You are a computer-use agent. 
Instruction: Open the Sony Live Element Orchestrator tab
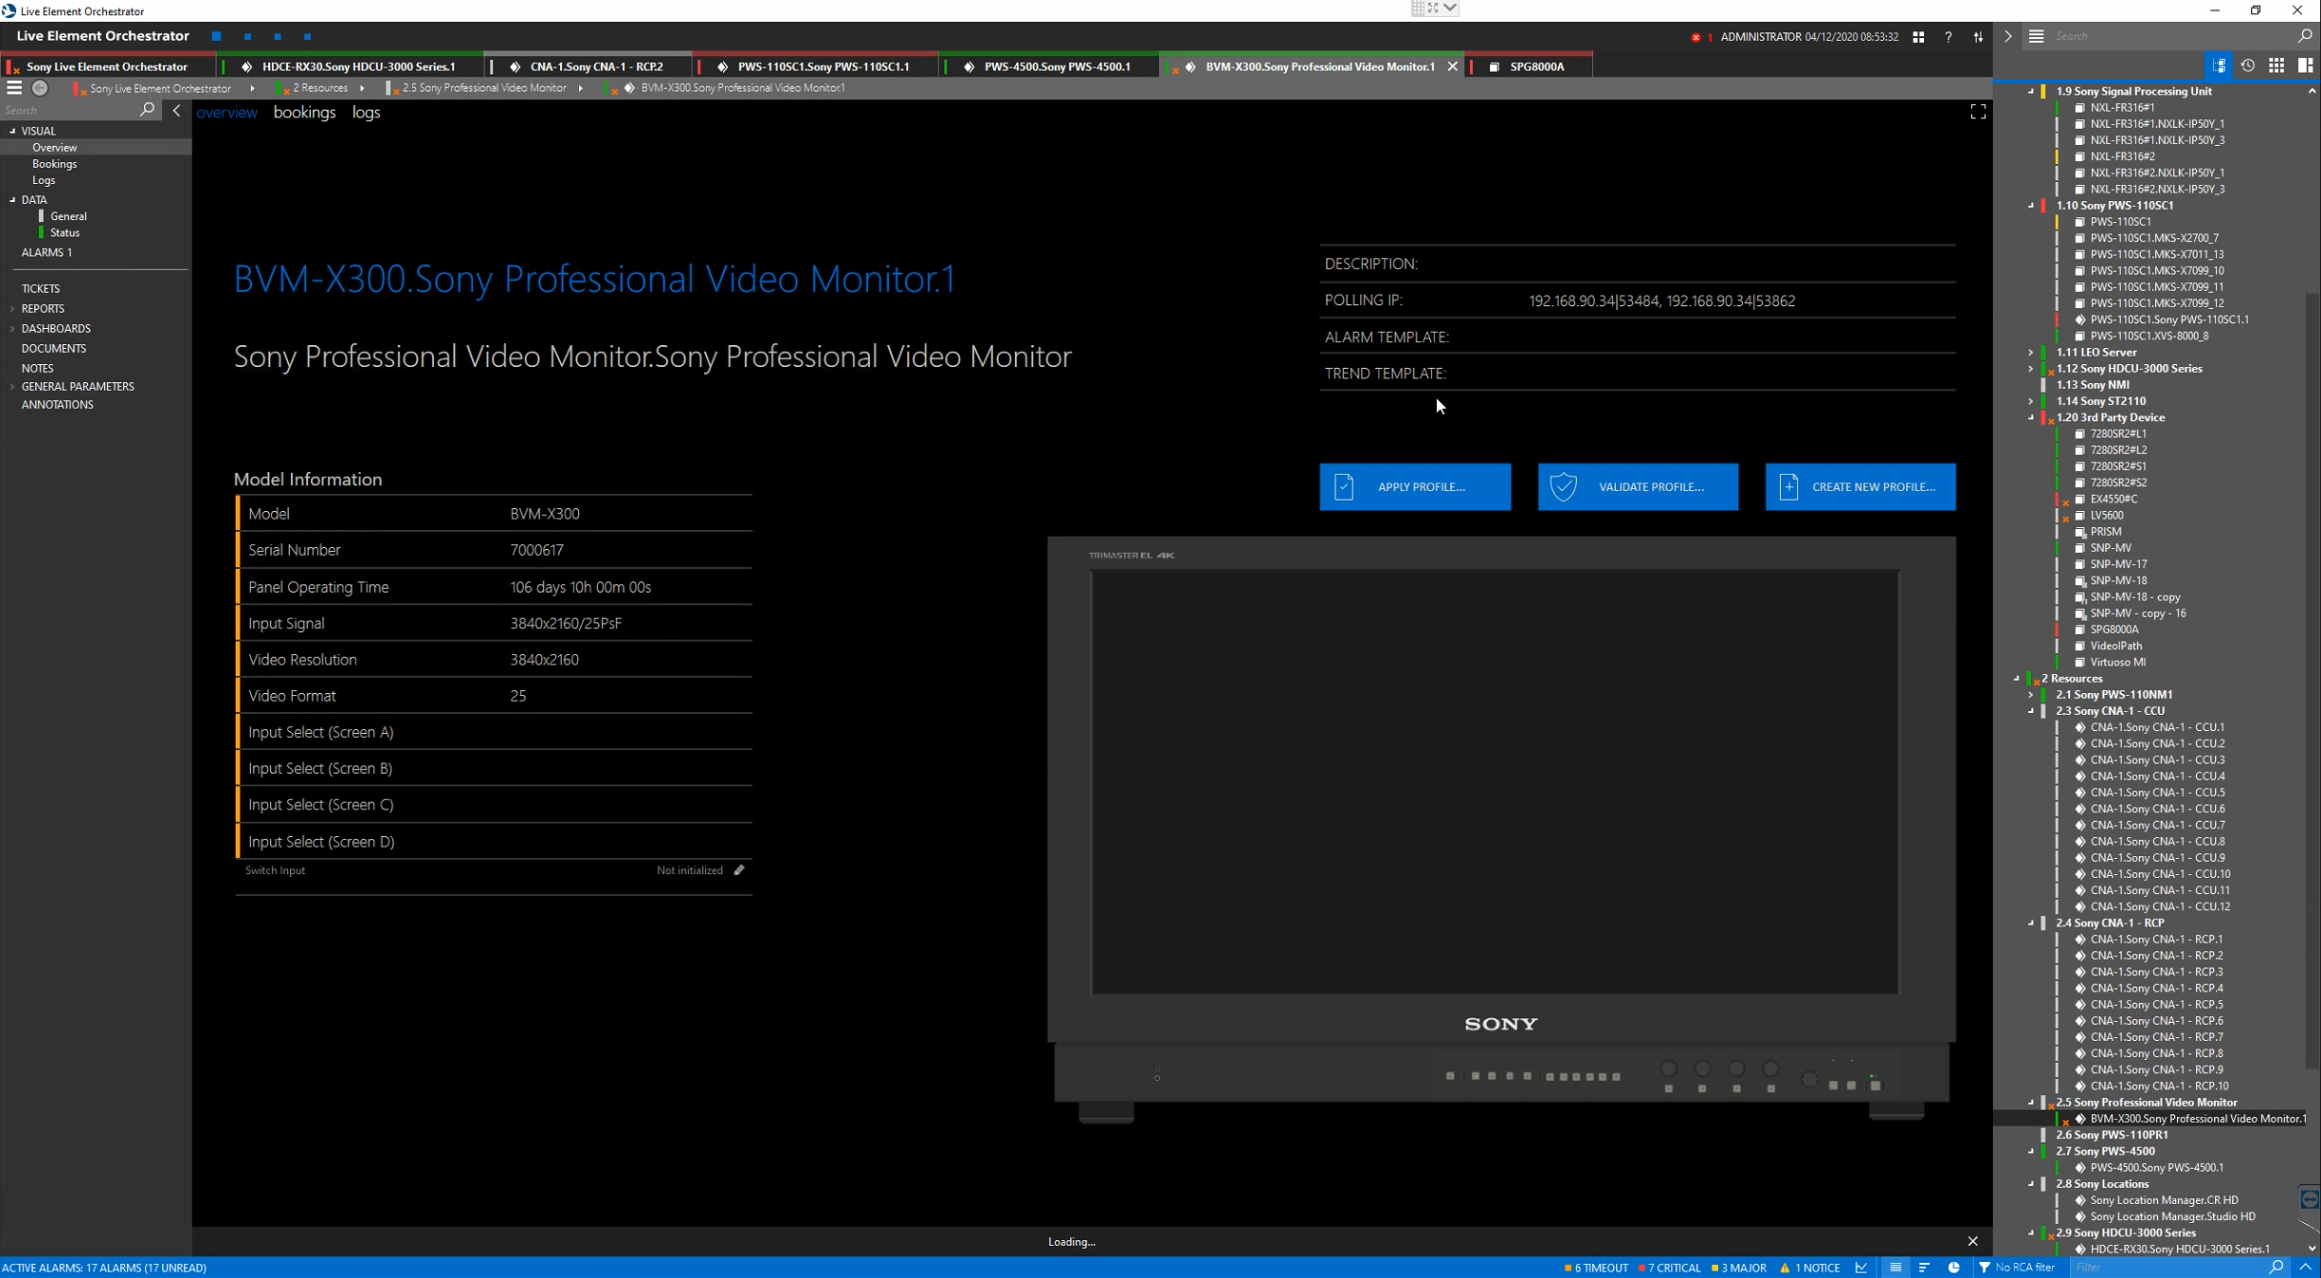tap(108, 66)
